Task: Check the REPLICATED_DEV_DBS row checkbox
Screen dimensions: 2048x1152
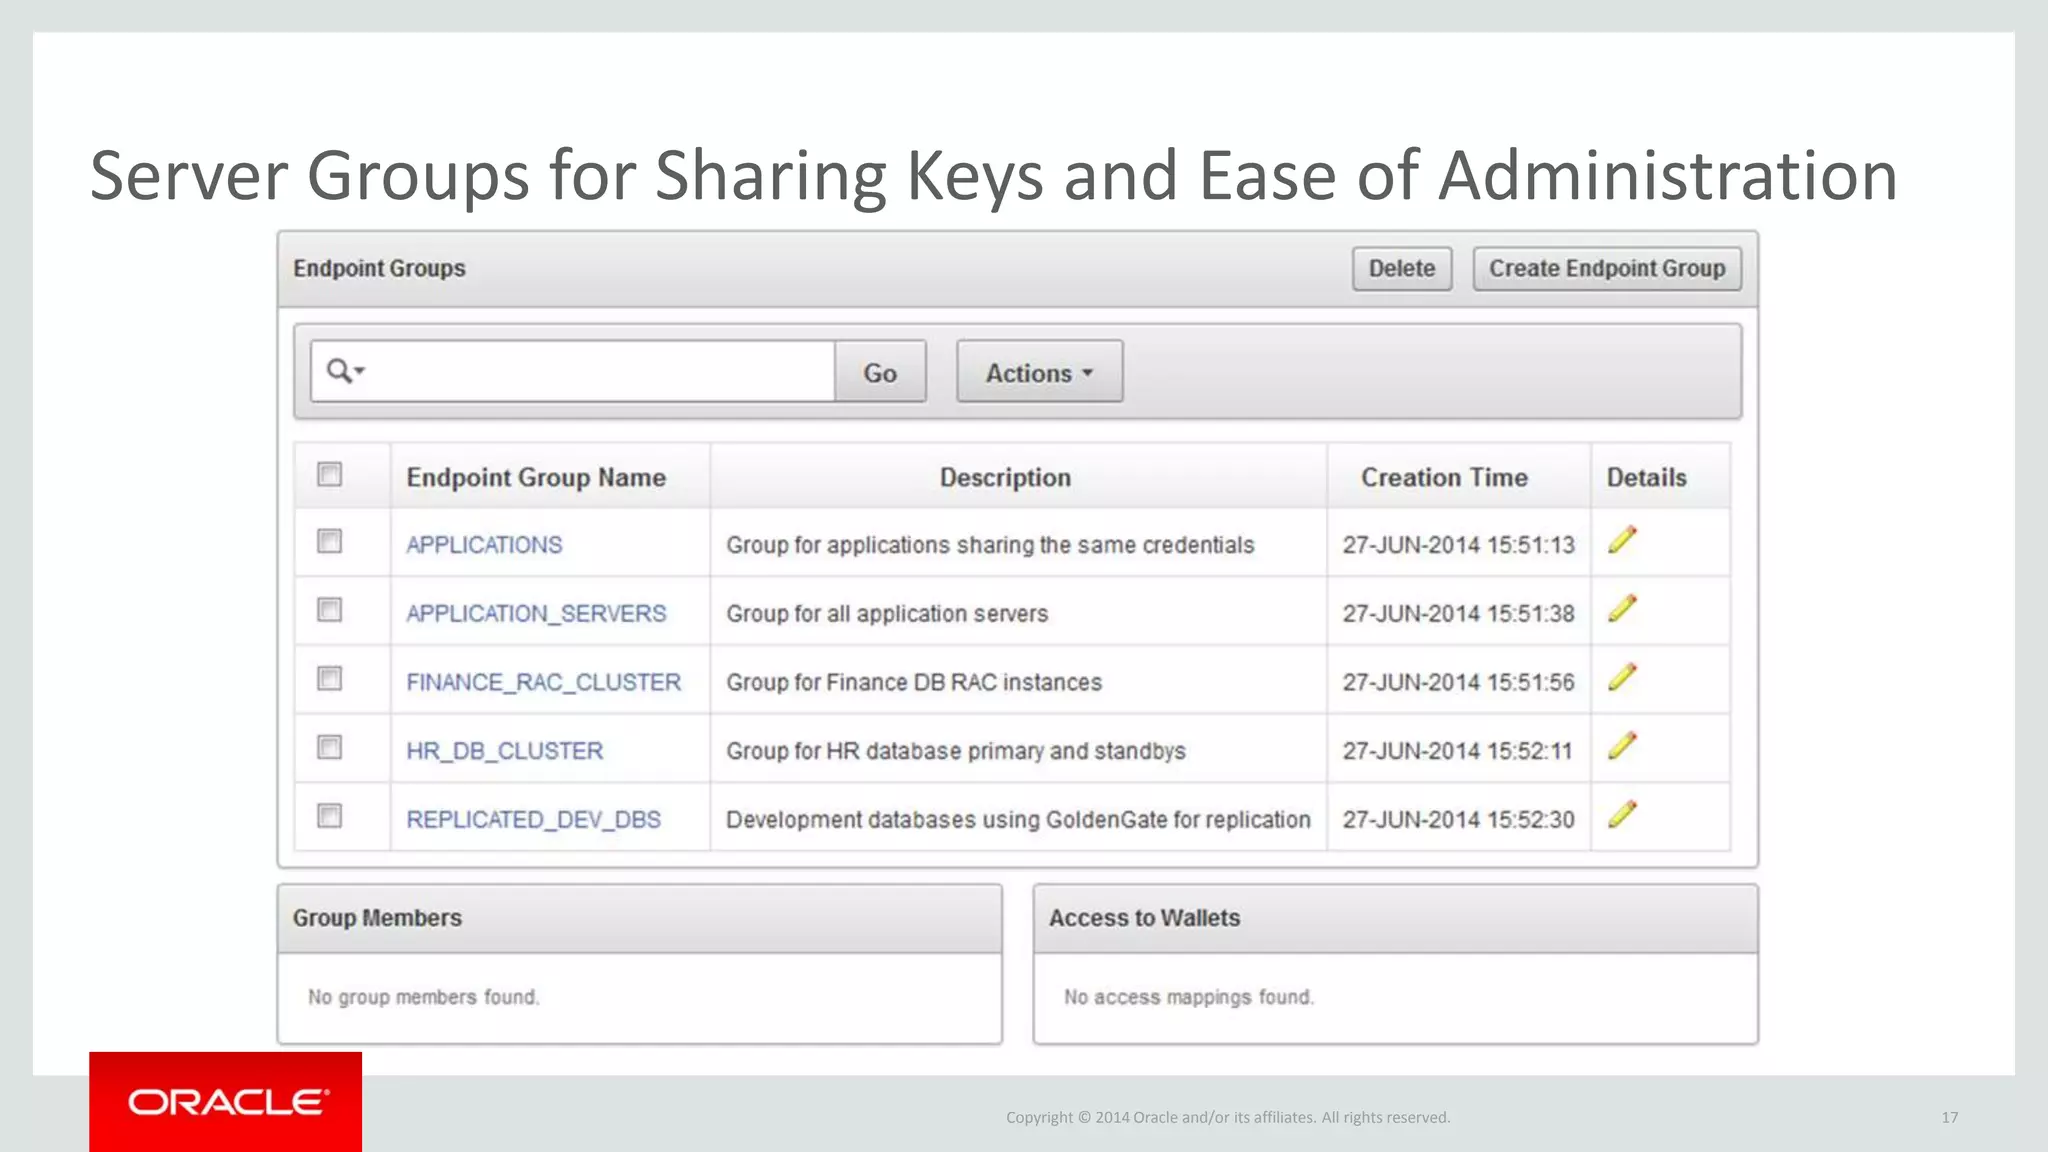Action: tap(329, 816)
